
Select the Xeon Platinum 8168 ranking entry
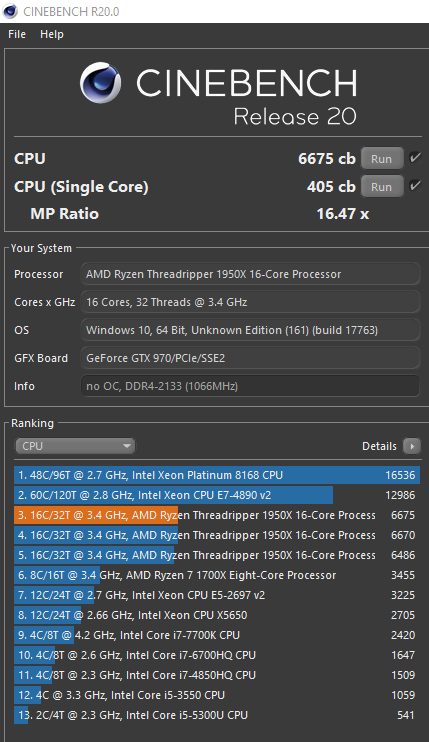217,475
